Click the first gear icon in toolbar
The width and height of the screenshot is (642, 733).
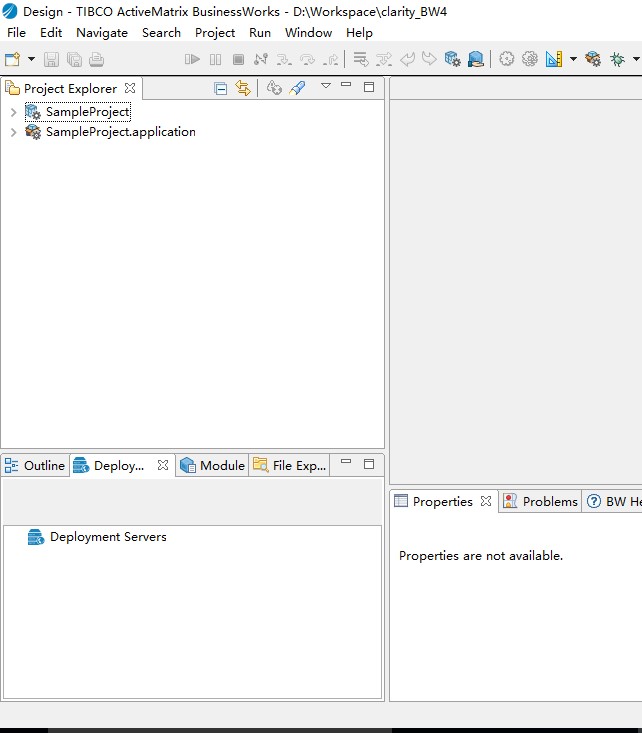(506, 59)
